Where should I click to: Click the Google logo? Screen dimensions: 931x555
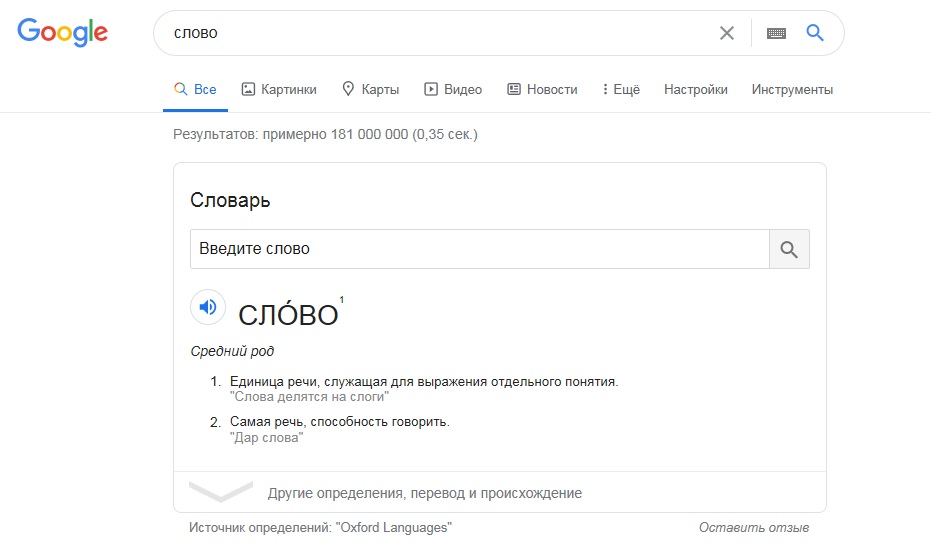point(62,32)
